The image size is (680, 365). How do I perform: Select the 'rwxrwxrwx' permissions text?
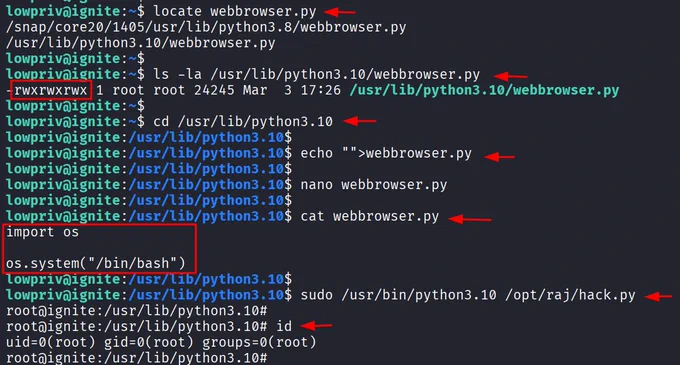(x=51, y=90)
